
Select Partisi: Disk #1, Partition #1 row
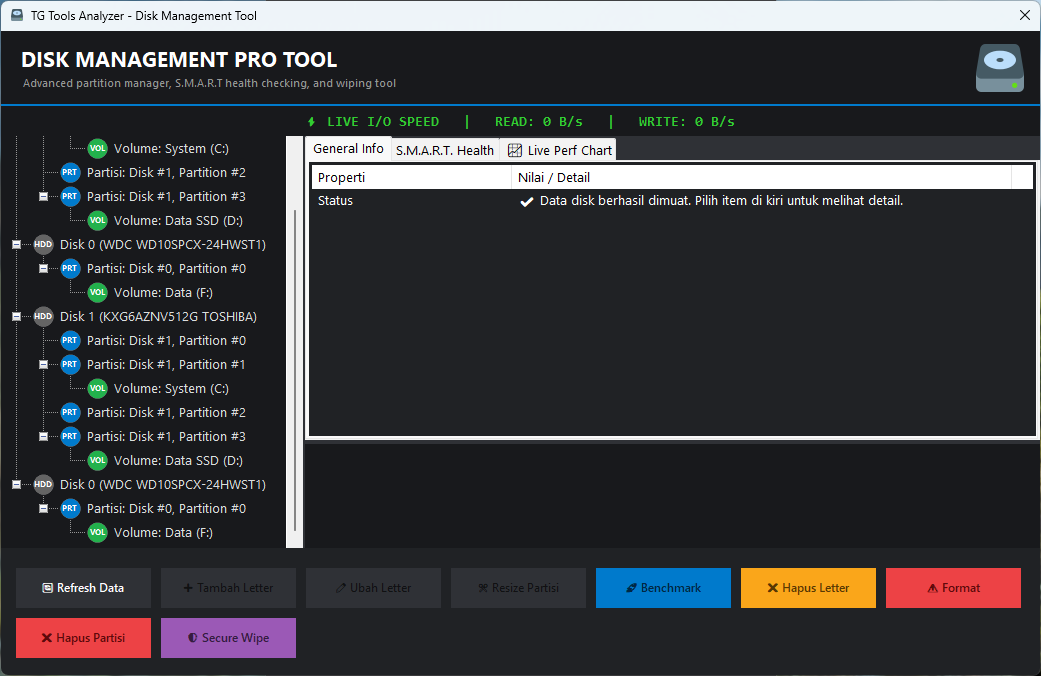(x=166, y=364)
